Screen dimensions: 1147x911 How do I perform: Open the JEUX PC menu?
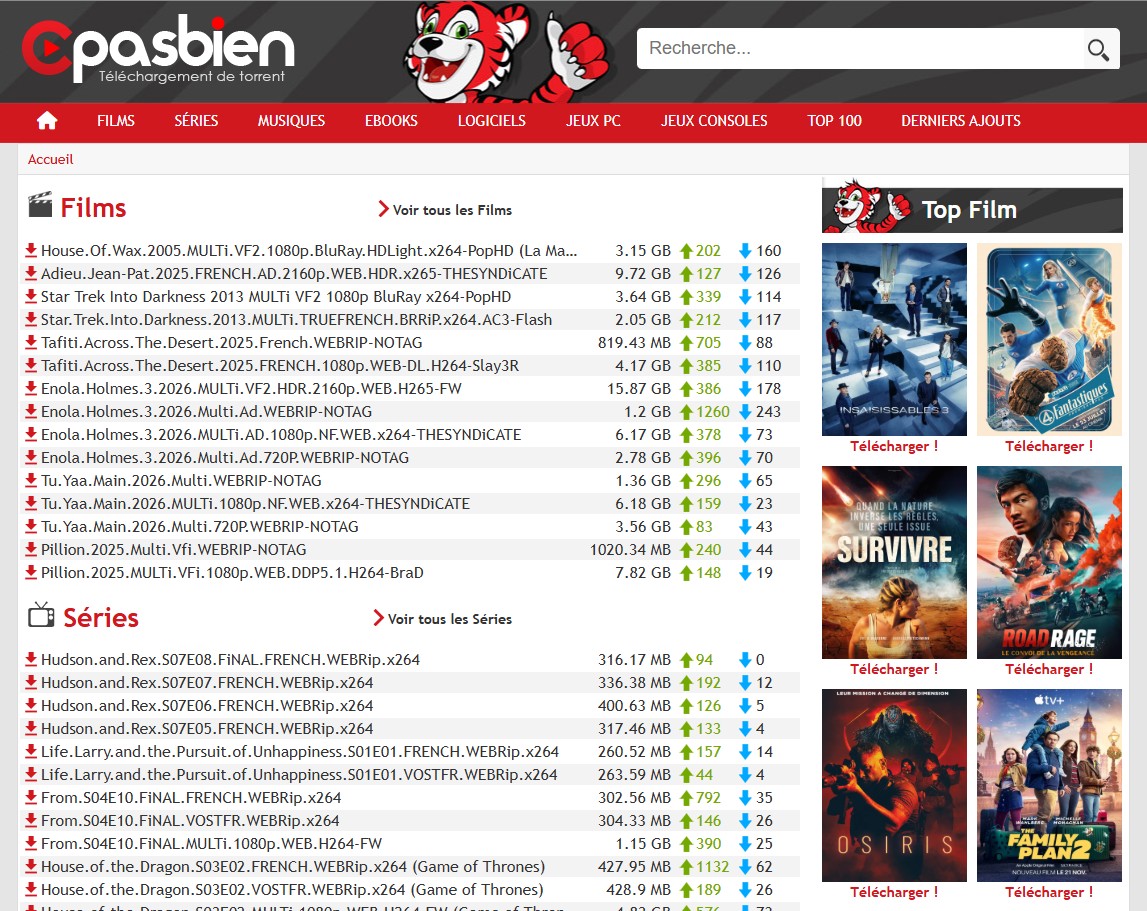pos(593,121)
